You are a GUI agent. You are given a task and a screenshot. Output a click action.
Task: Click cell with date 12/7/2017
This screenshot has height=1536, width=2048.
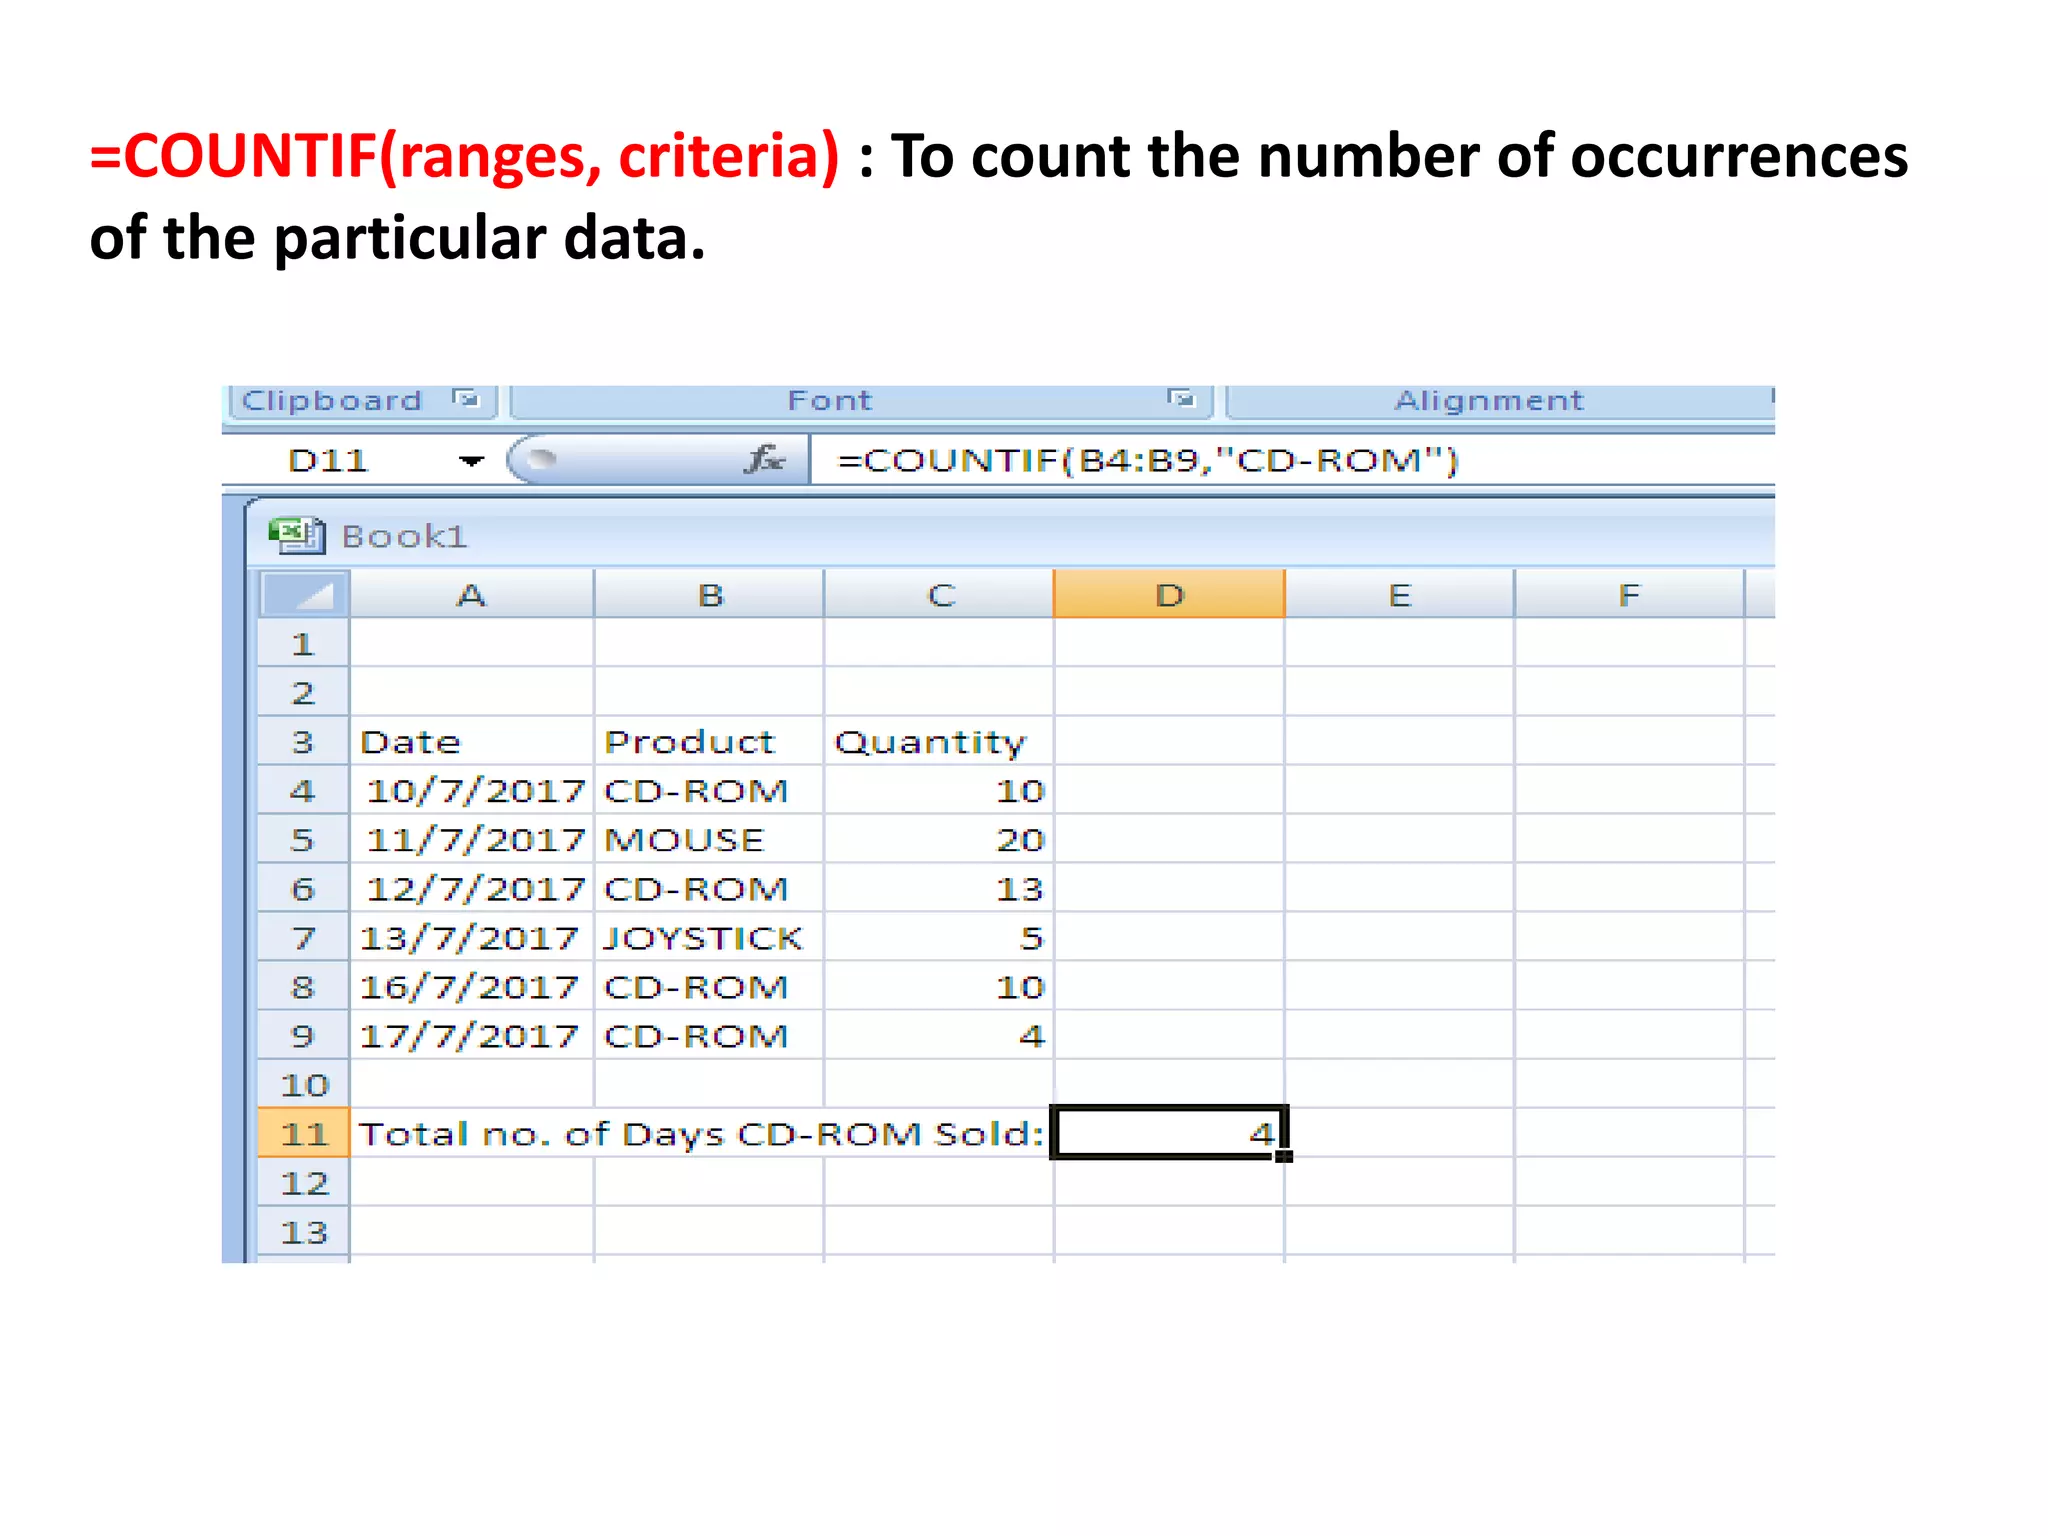pos(472,888)
